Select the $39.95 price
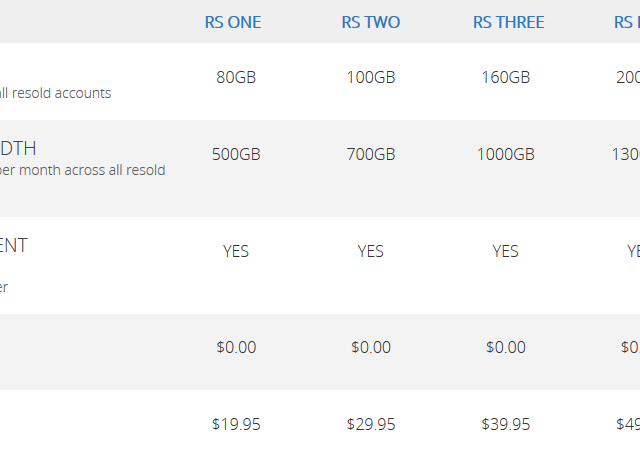 [x=506, y=424]
